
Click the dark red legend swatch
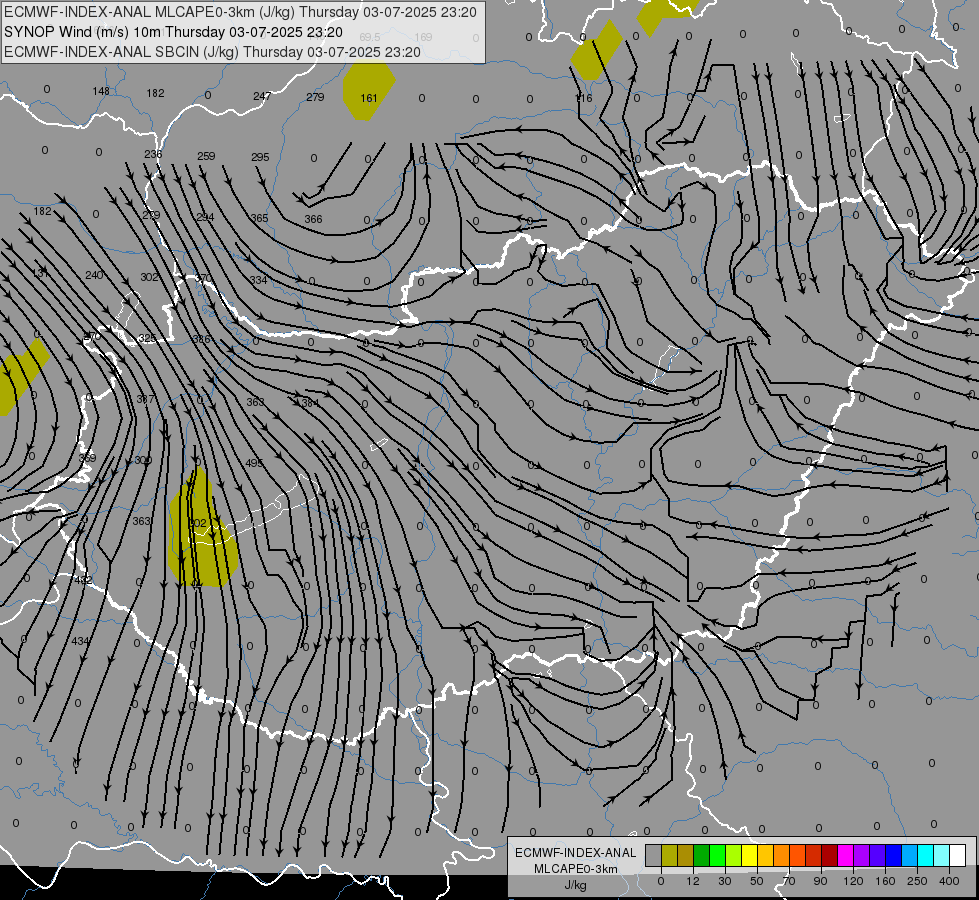[x=830, y=855]
